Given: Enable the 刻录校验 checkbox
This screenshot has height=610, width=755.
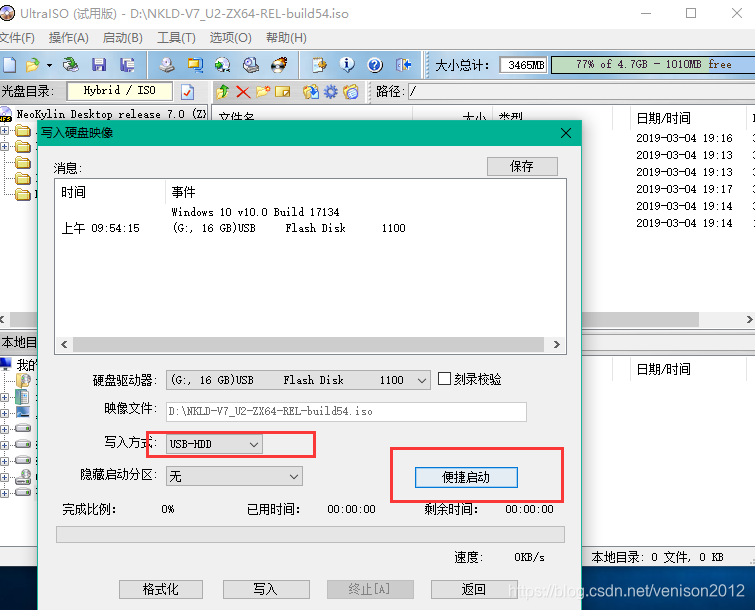Looking at the screenshot, I should tap(444, 379).
